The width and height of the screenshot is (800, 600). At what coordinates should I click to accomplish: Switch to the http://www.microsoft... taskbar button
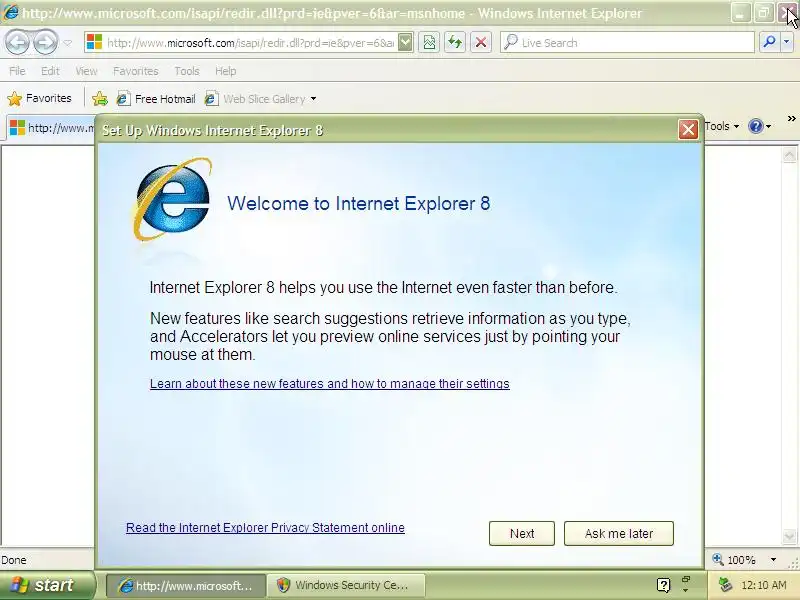pyautogui.click(x=186, y=585)
